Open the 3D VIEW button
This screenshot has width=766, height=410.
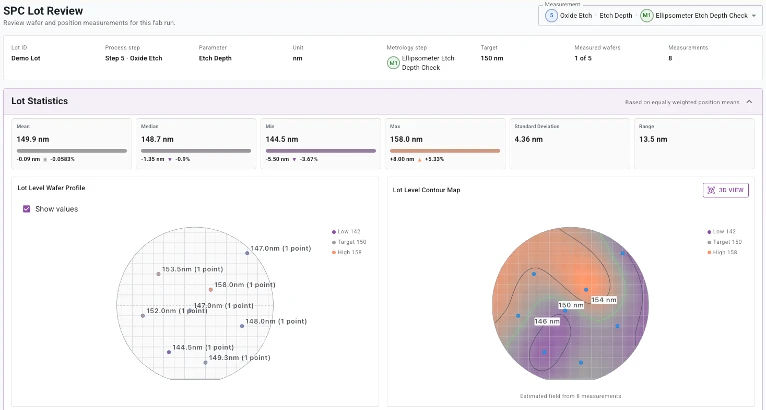tap(725, 190)
